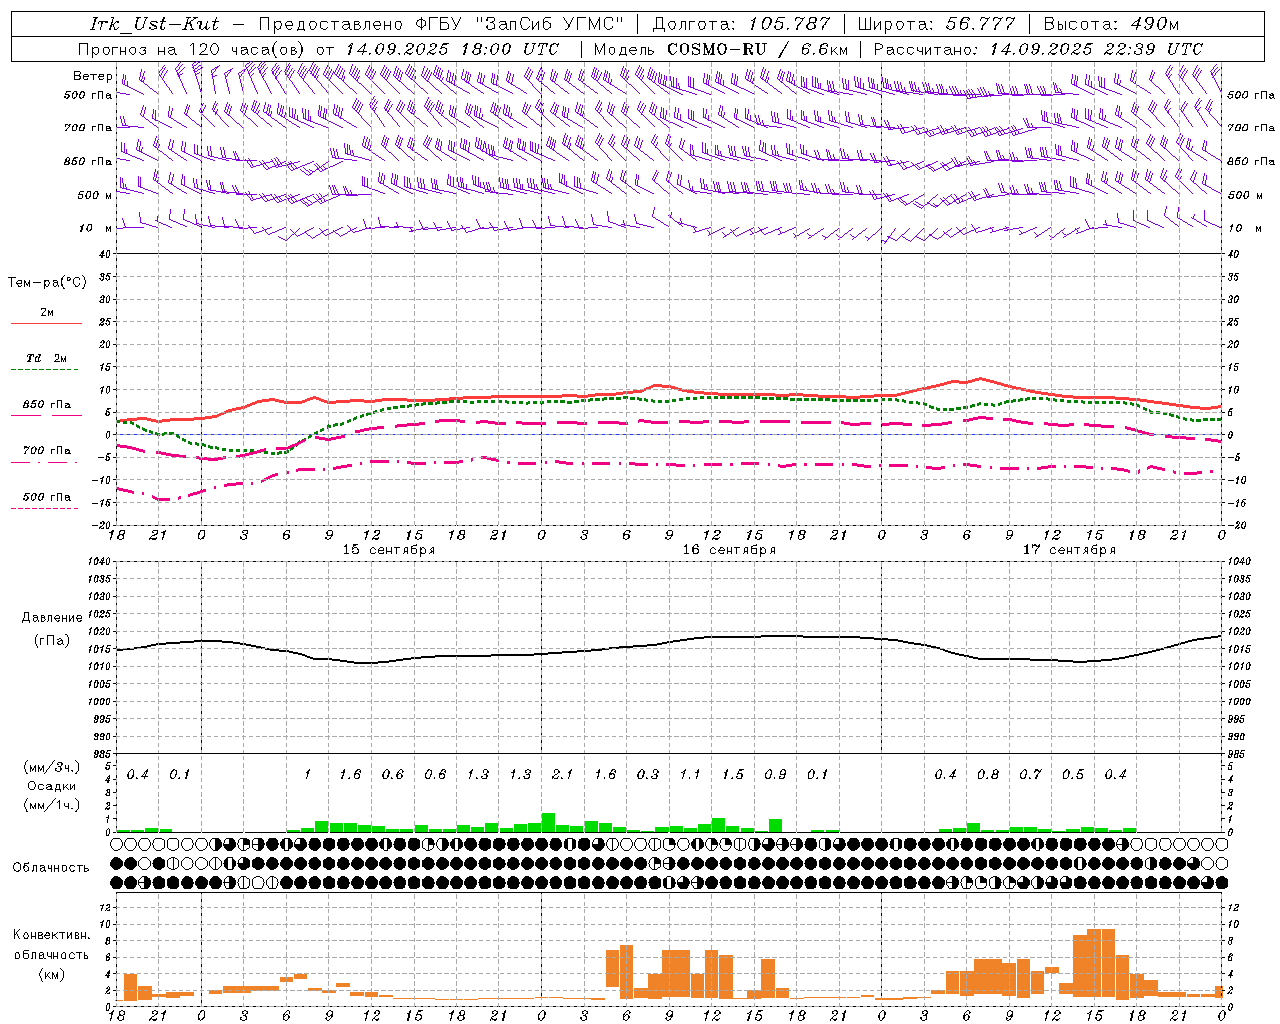Select the Тем-ра(°C) temperature axis title
The image size is (1280, 1024).
tap(47, 283)
